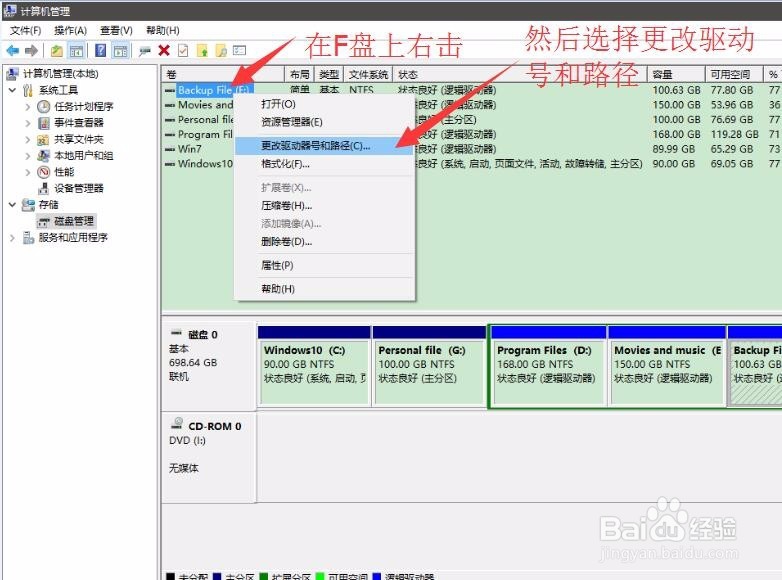This screenshot has width=782, height=580.
Task: Click the 本地用户和组 icon
Action: [x=44, y=156]
